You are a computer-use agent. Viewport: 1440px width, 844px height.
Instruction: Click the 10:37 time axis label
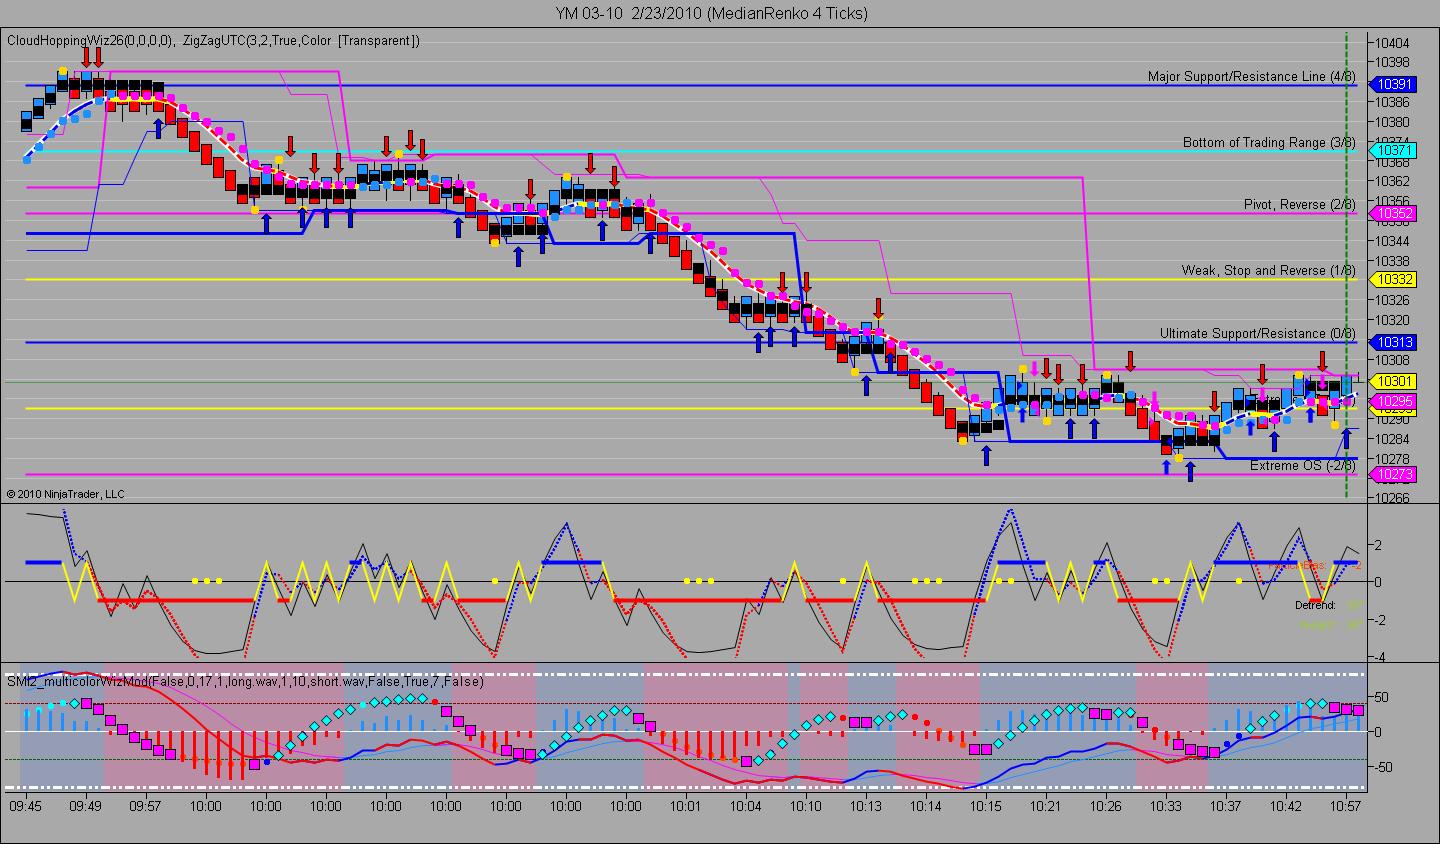[1225, 804]
